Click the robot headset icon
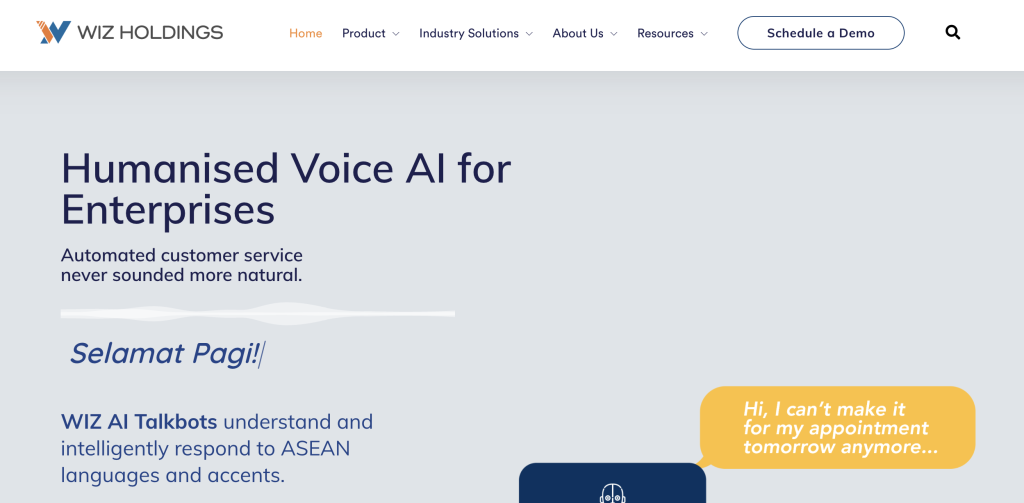Screen dimensions: 1024x503 coord(612,493)
